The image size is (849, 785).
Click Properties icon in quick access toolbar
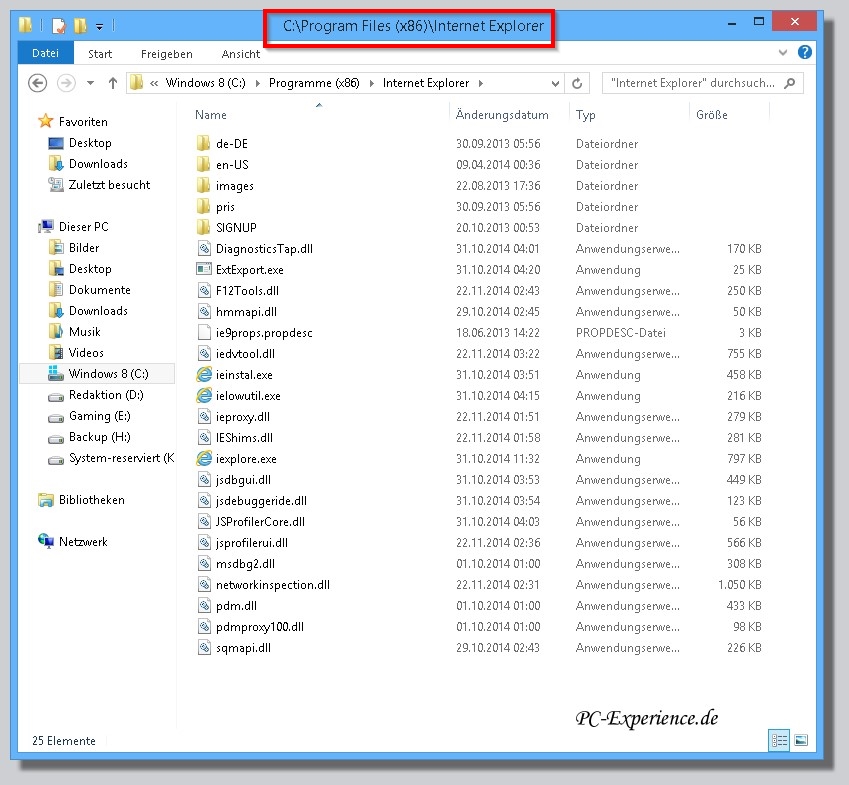tap(58, 25)
